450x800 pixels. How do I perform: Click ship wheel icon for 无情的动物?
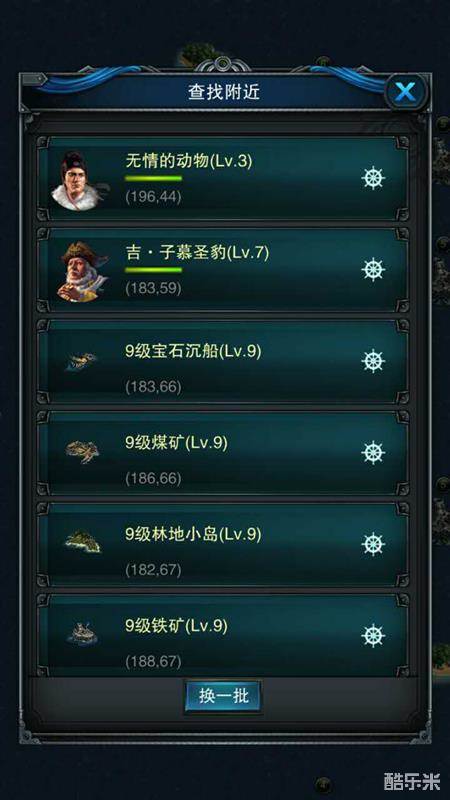coord(373,179)
